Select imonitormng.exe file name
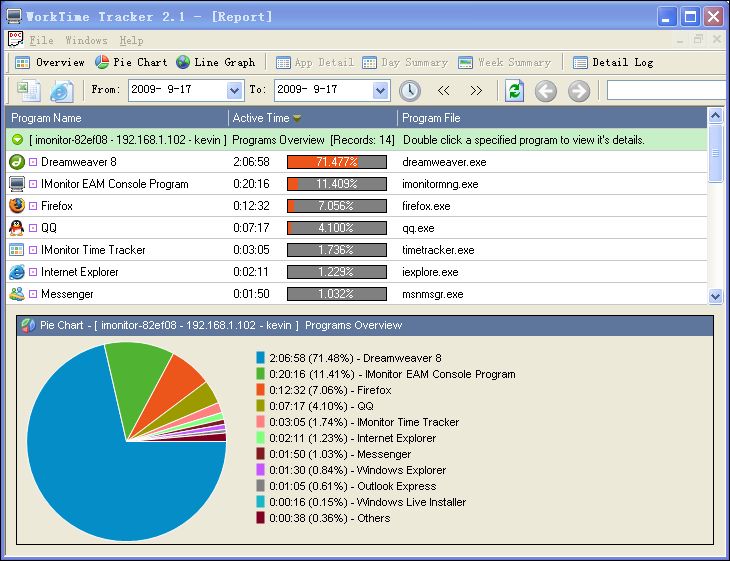The height and width of the screenshot is (561, 730). pos(440,184)
